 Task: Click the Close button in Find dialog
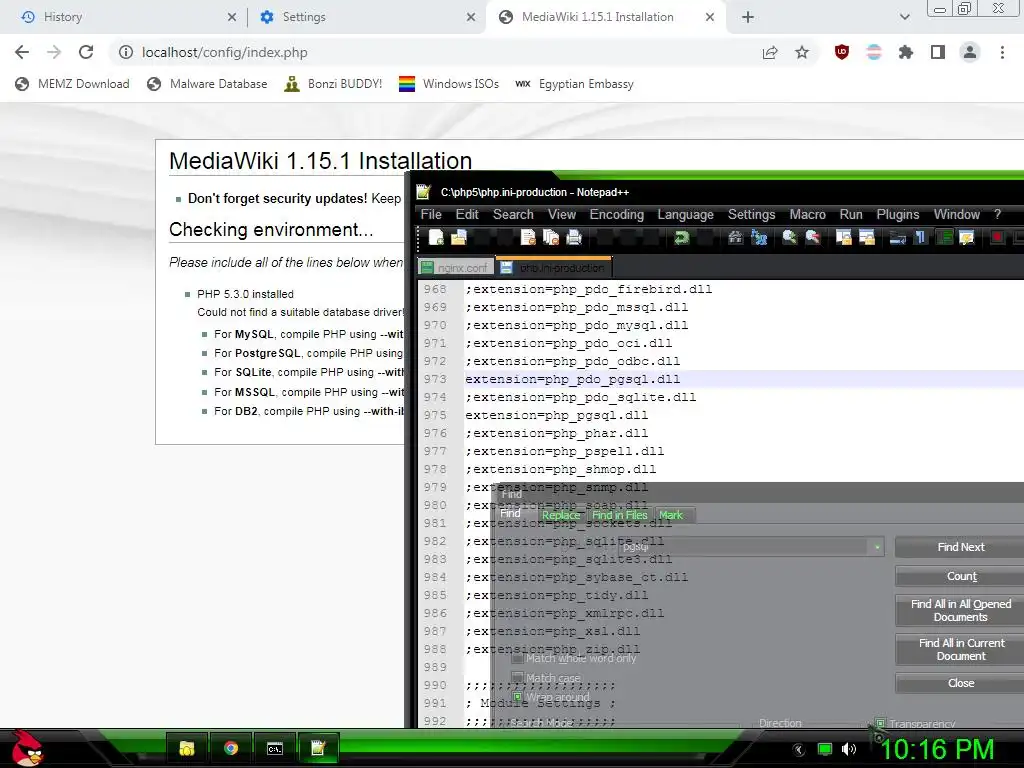click(x=961, y=682)
